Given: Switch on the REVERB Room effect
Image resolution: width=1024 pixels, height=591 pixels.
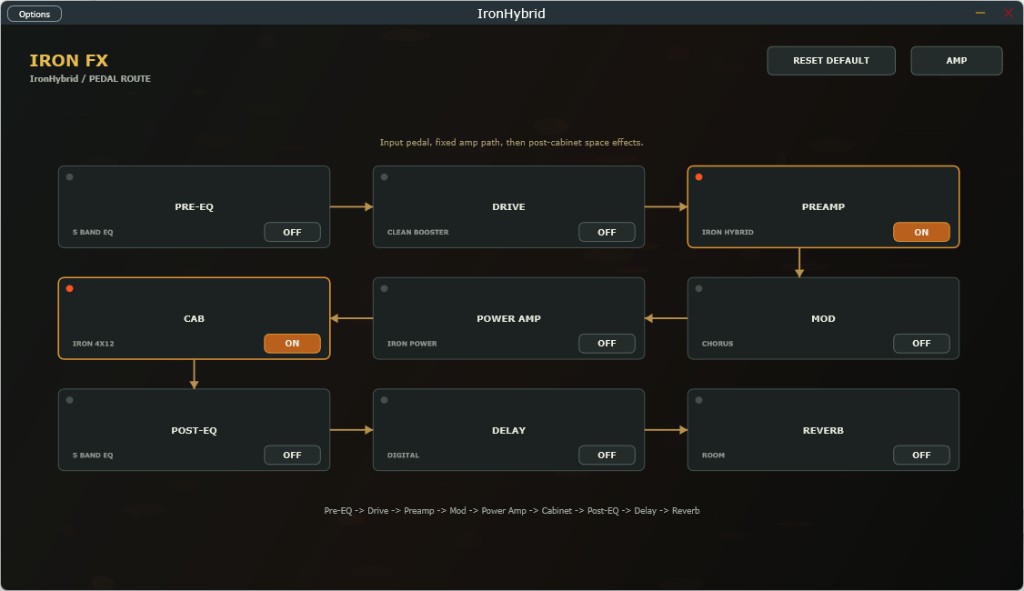Looking at the screenshot, I should point(921,455).
